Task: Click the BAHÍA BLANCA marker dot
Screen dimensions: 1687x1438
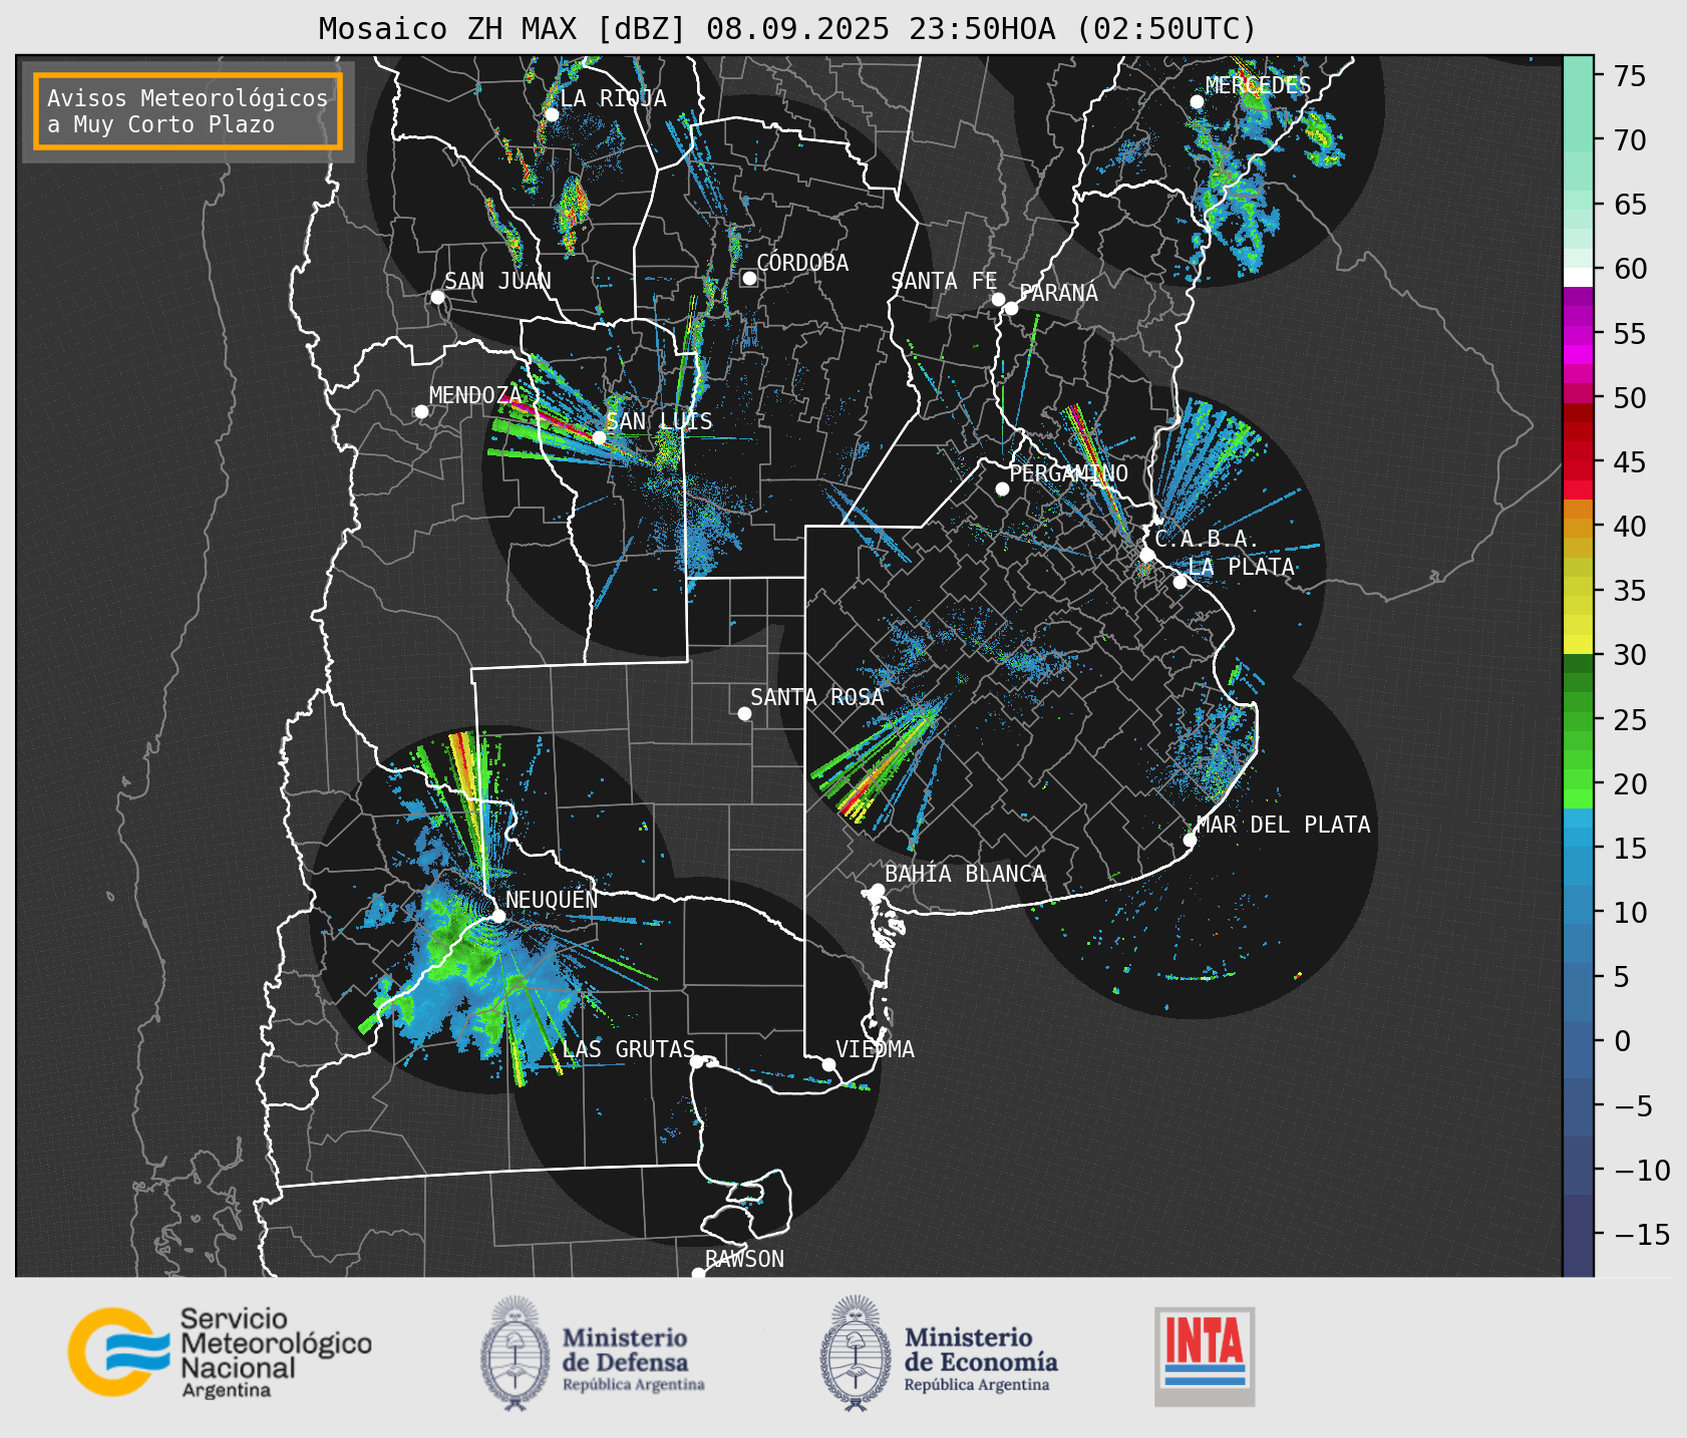Action: pyautogui.click(x=877, y=890)
